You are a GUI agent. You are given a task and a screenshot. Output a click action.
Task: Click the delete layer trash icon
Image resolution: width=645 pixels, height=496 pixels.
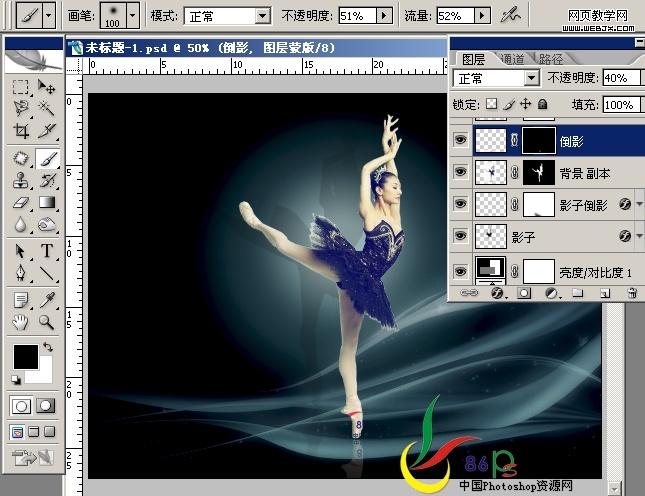[632, 293]
